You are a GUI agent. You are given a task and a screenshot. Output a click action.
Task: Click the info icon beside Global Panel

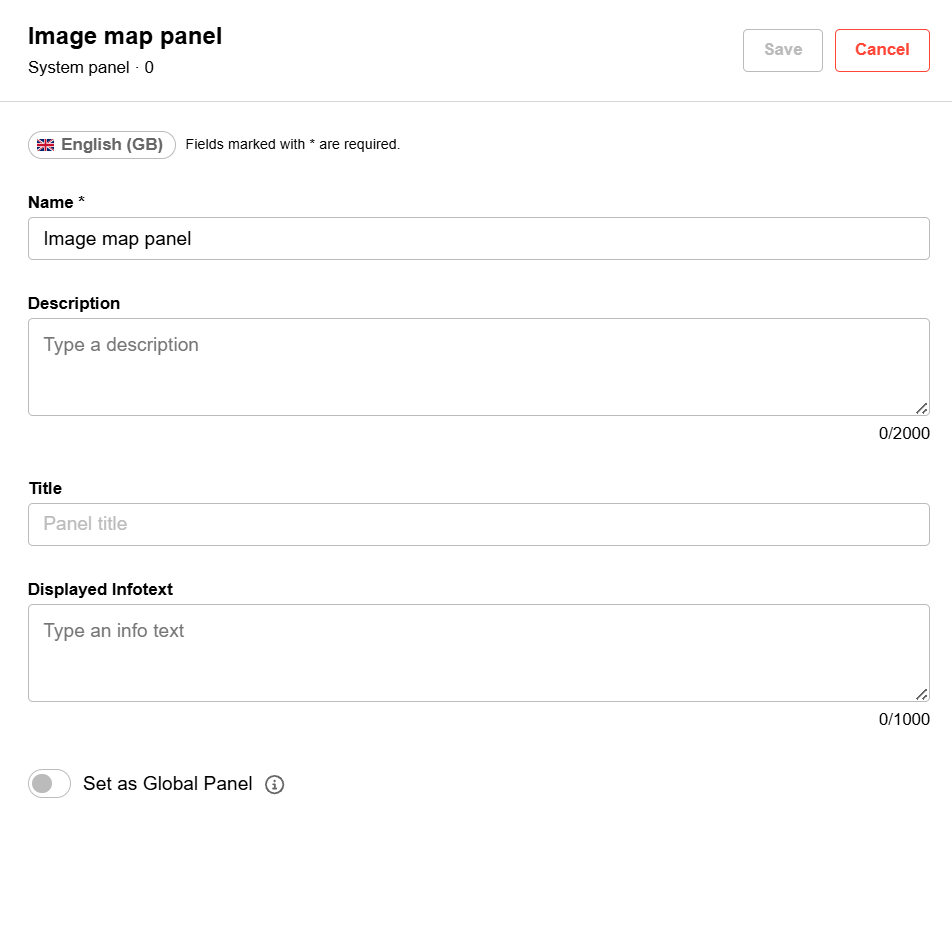click(275, 785)
